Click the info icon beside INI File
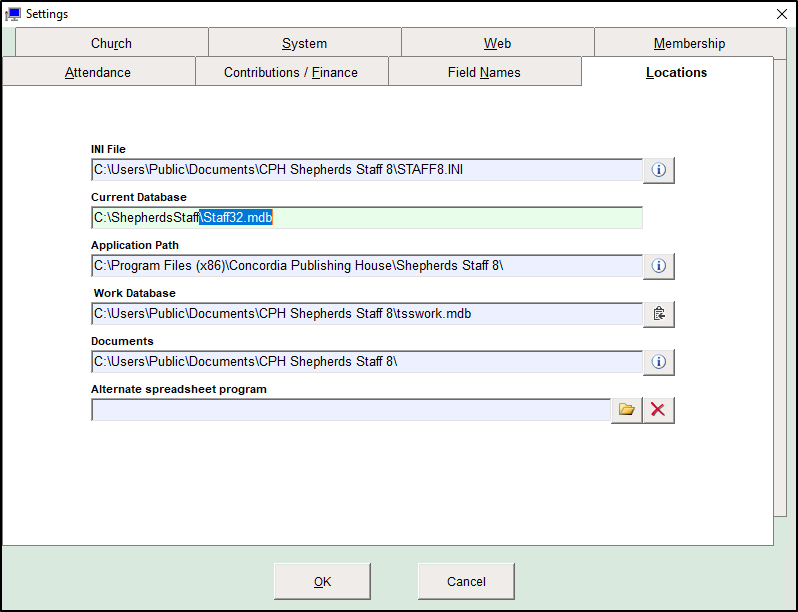798x612 pixels. tap(658, 170)
